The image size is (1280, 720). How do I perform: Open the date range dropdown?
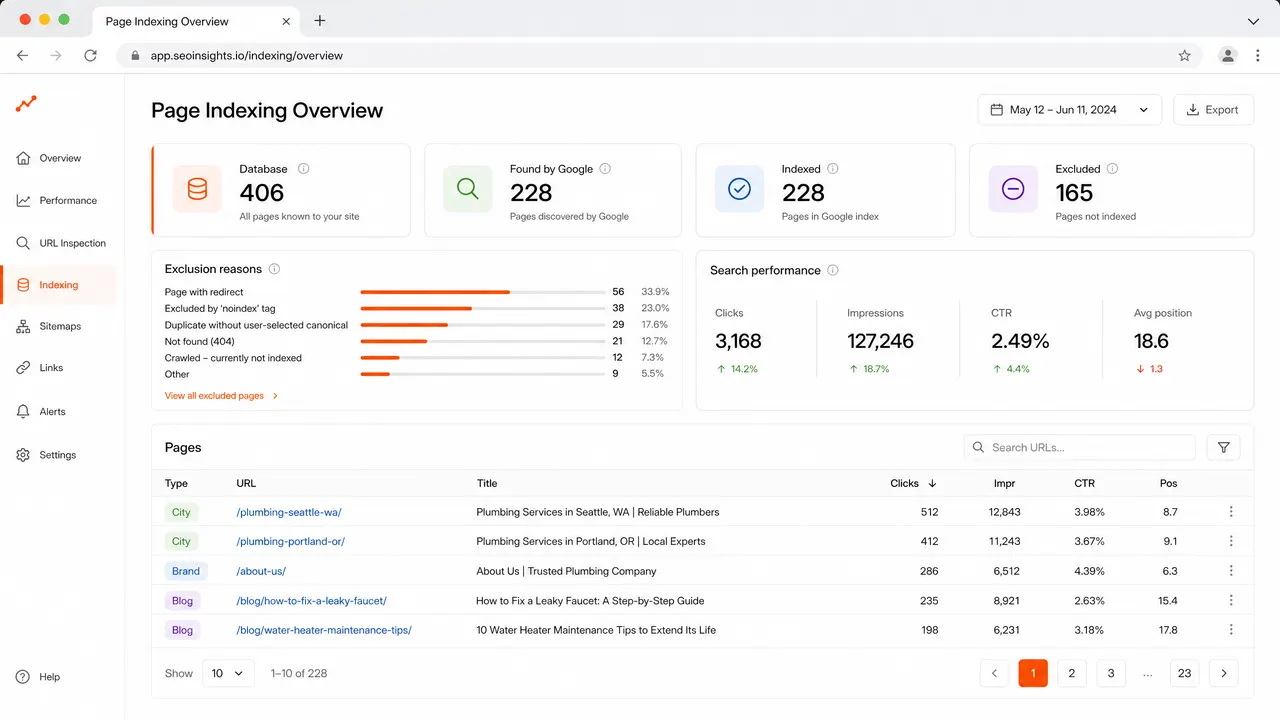1069,110
